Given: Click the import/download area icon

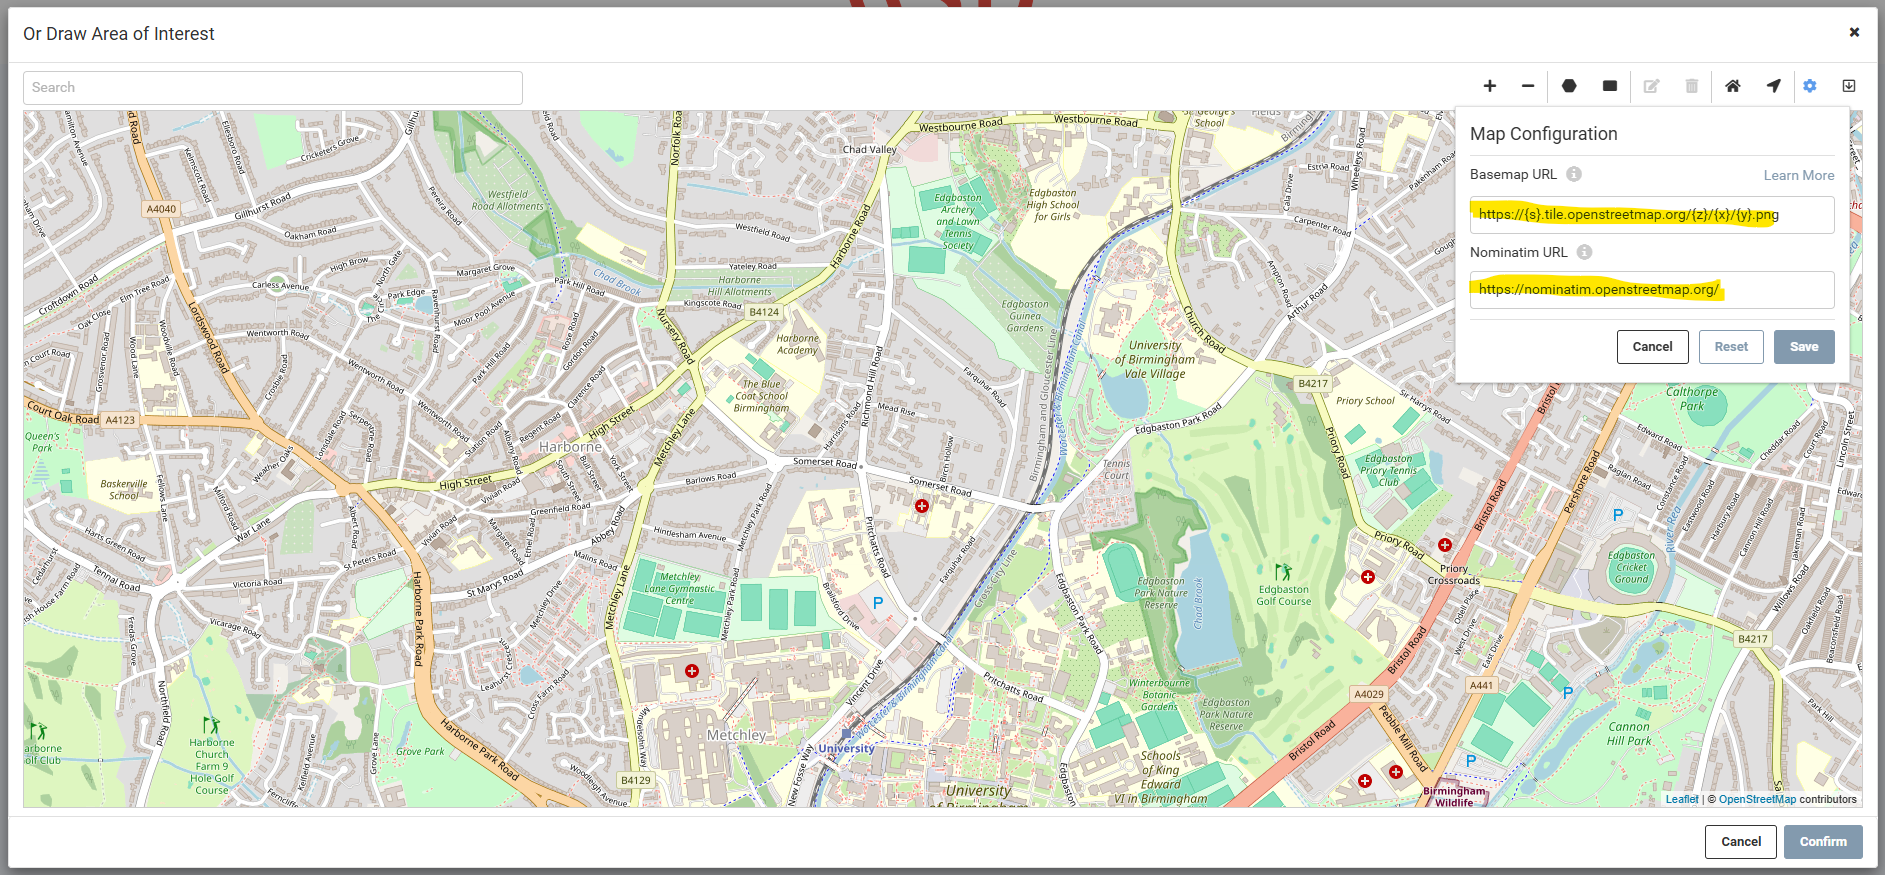Looking at the screenshot, I should click(x=1849, y=86).
